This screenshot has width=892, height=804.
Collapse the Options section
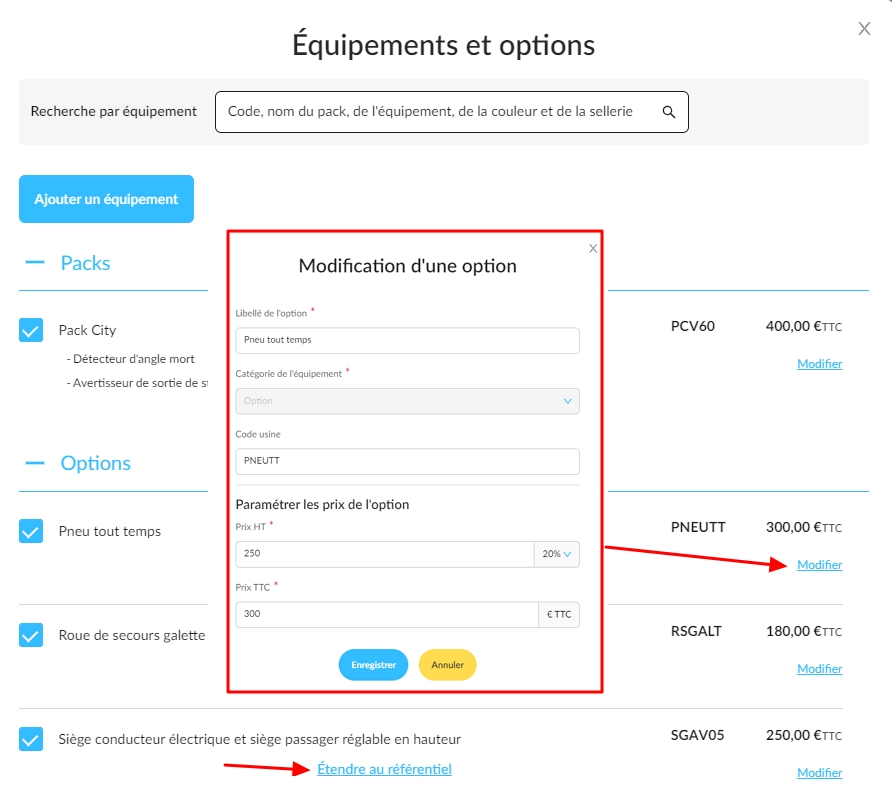[x=35, y=463]
